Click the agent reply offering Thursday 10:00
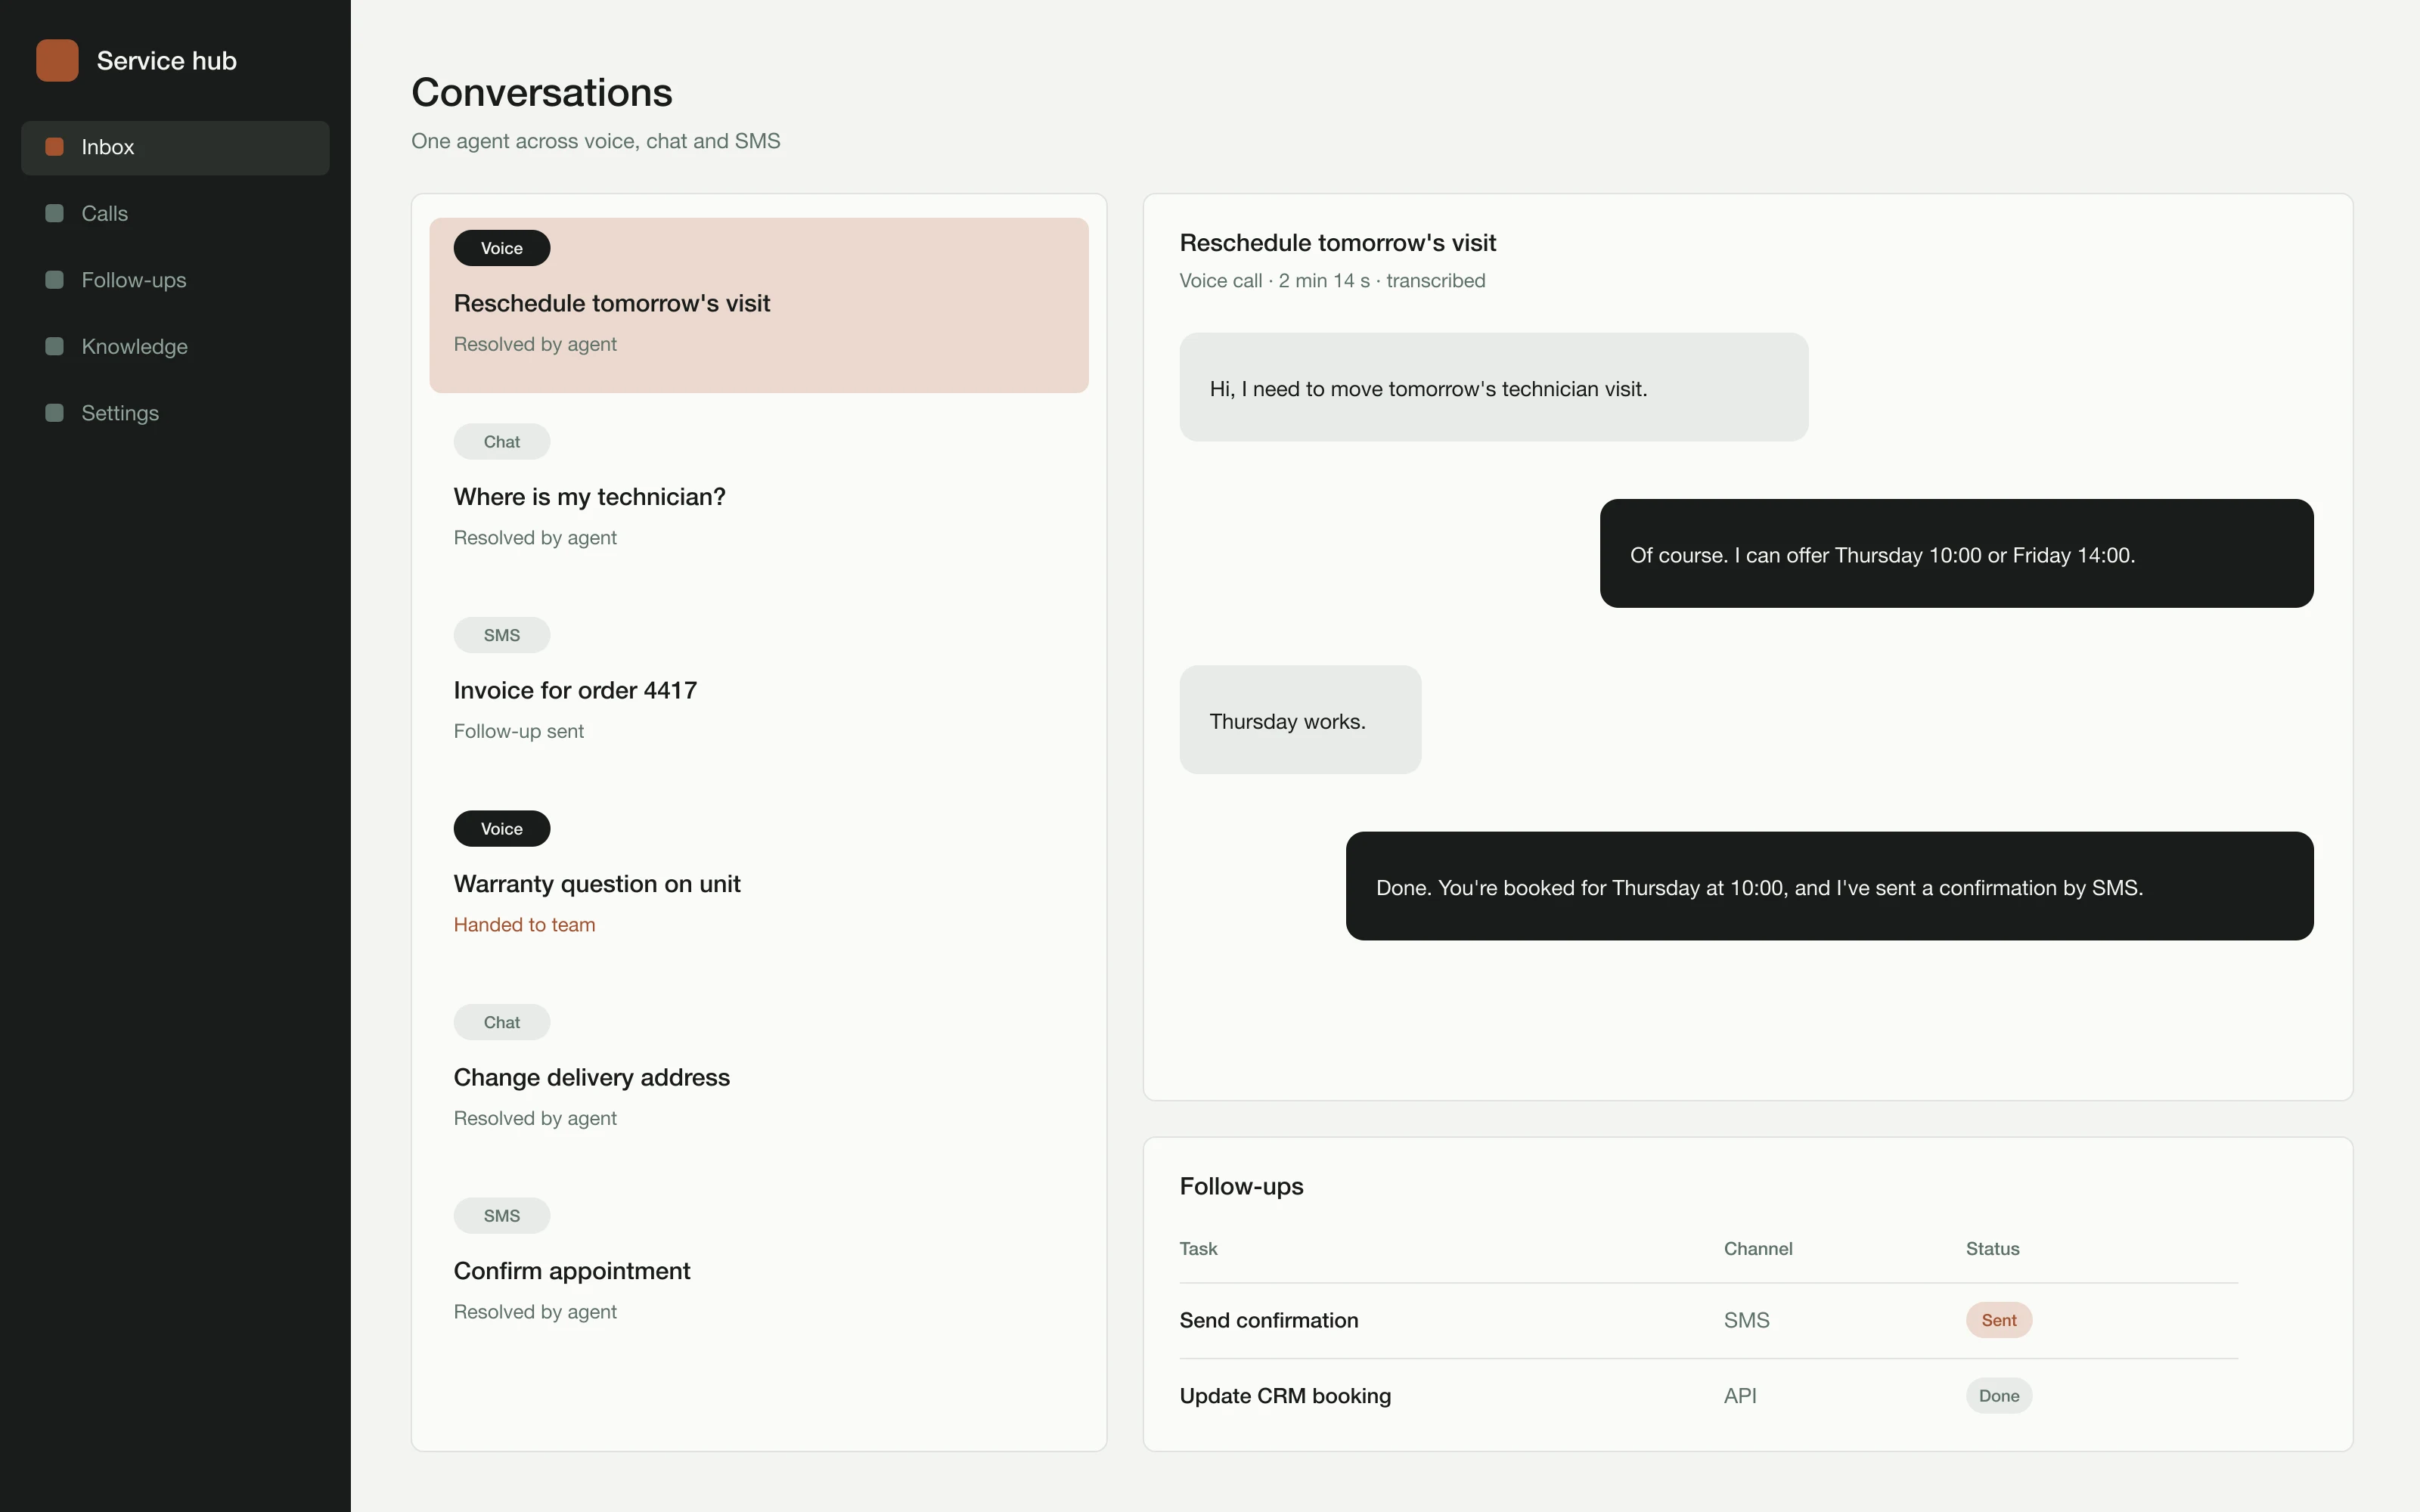The image size is (2420, 1512). tap(1957, 553)
